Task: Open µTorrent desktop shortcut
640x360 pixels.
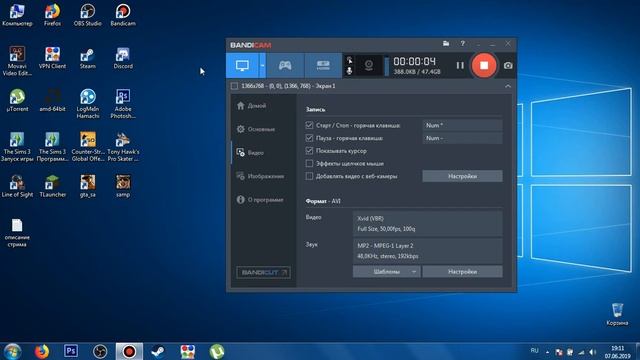Action: [x=17, y=100]
